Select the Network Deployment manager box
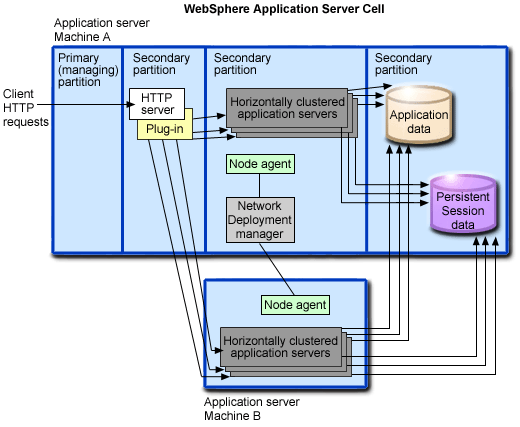520x427 pixels. click(x=260, y=220)
